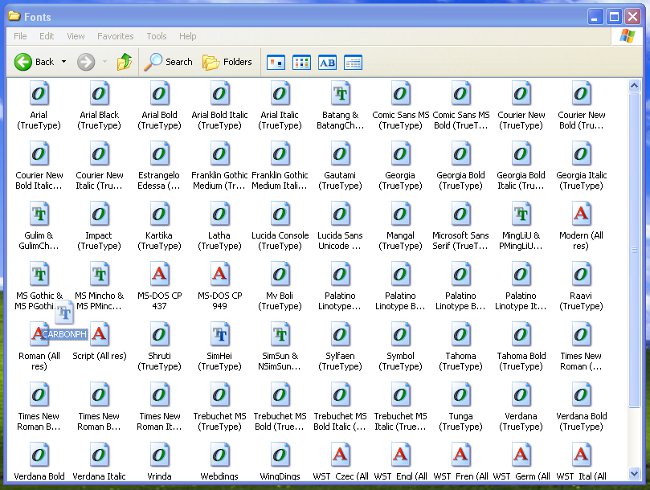This screenshot has width=650, height=490.
Task: Select the Modern (All res) font
Action: (x=581, y=214)
